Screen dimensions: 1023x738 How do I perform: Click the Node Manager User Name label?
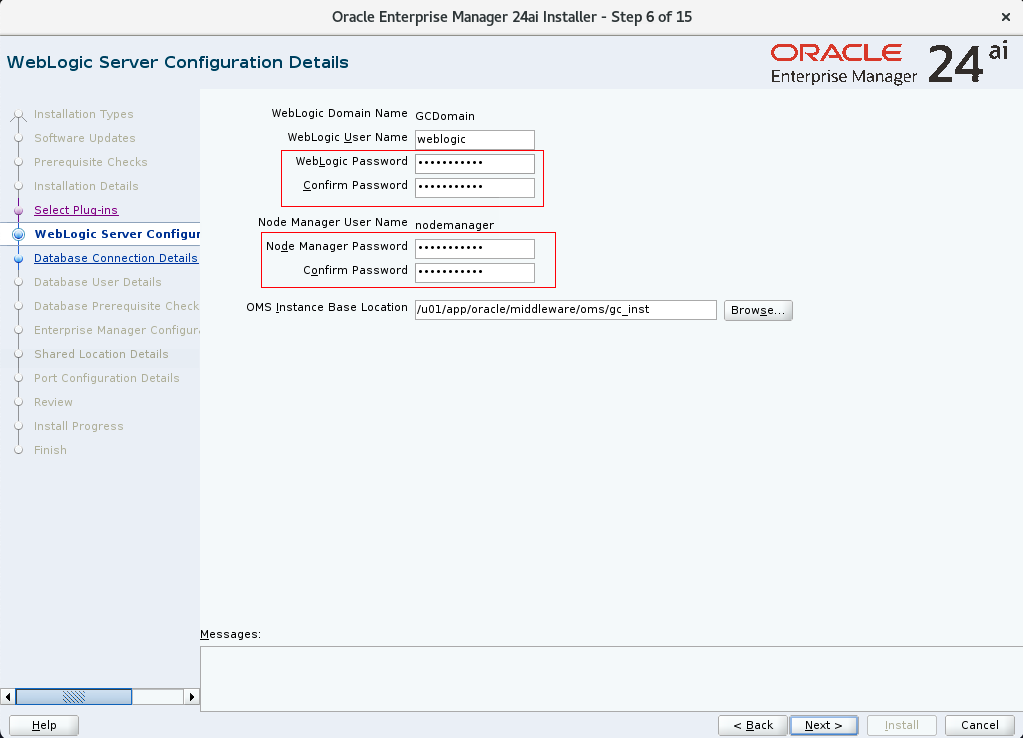coord(333,223)
